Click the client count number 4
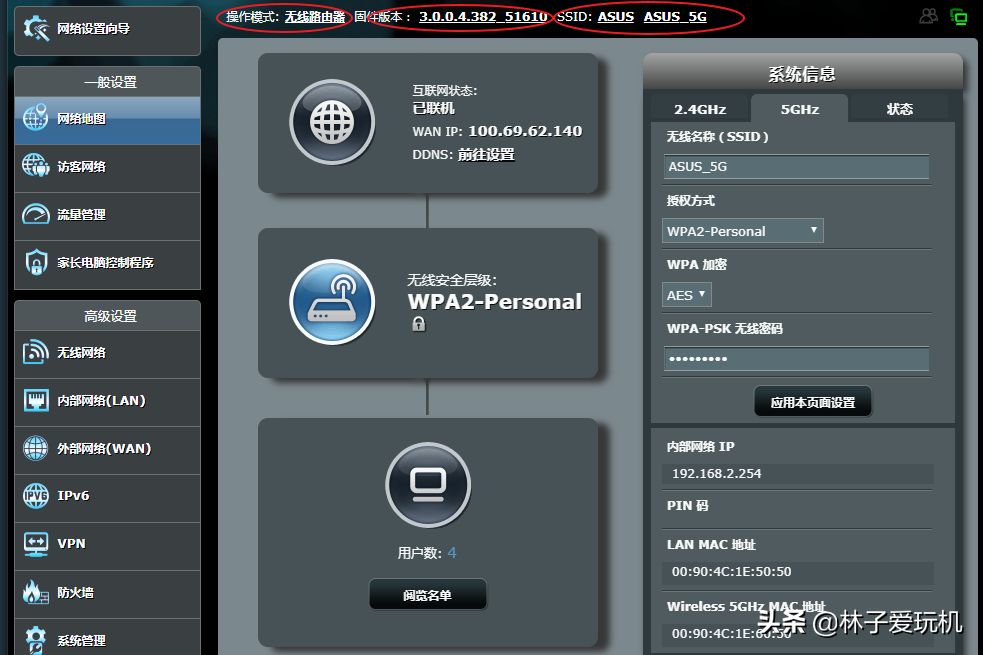 tap(452, 553)
